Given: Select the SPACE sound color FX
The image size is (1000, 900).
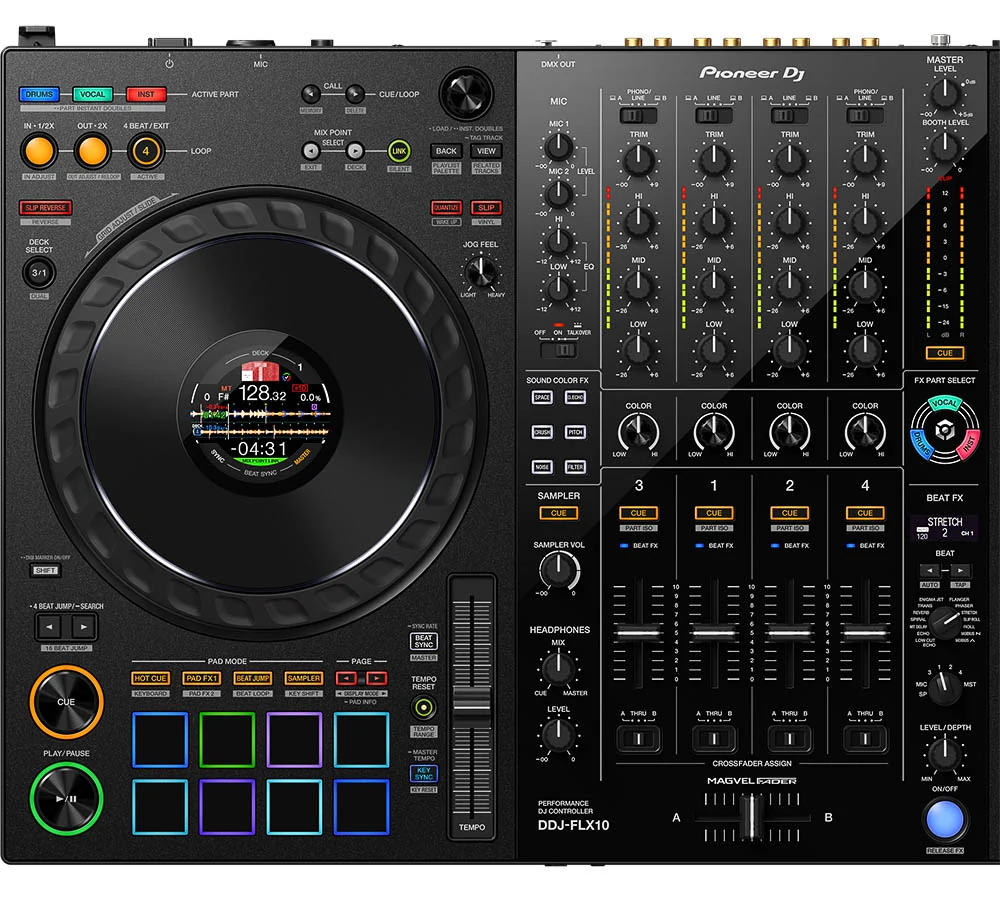Looking at the screenshot, I should pos(542,397).
